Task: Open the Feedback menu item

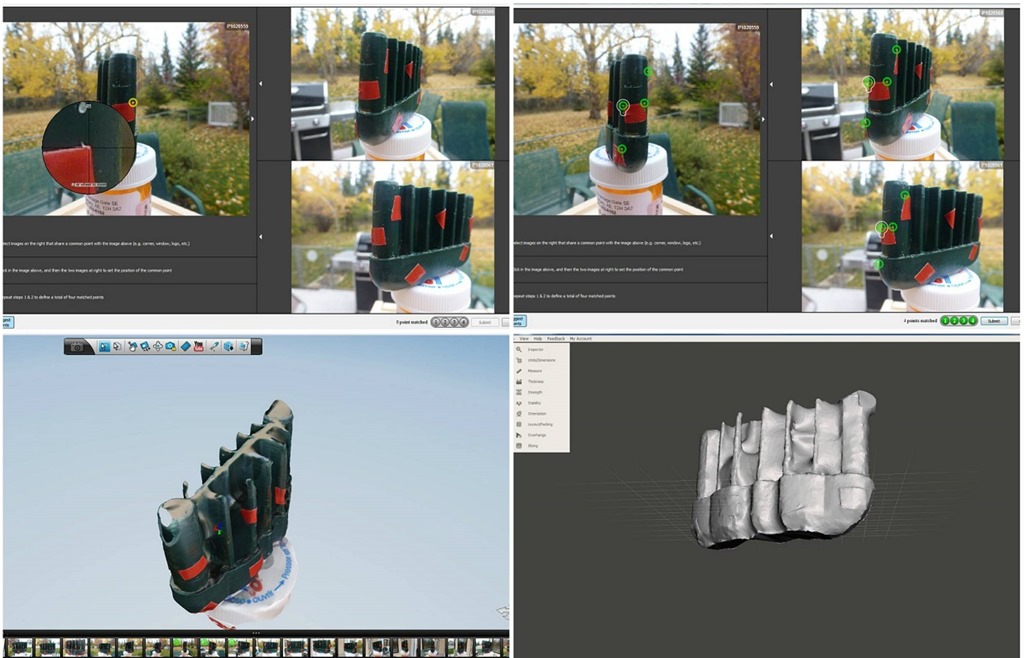Action: pyautogui.click(x=555, y=339)
